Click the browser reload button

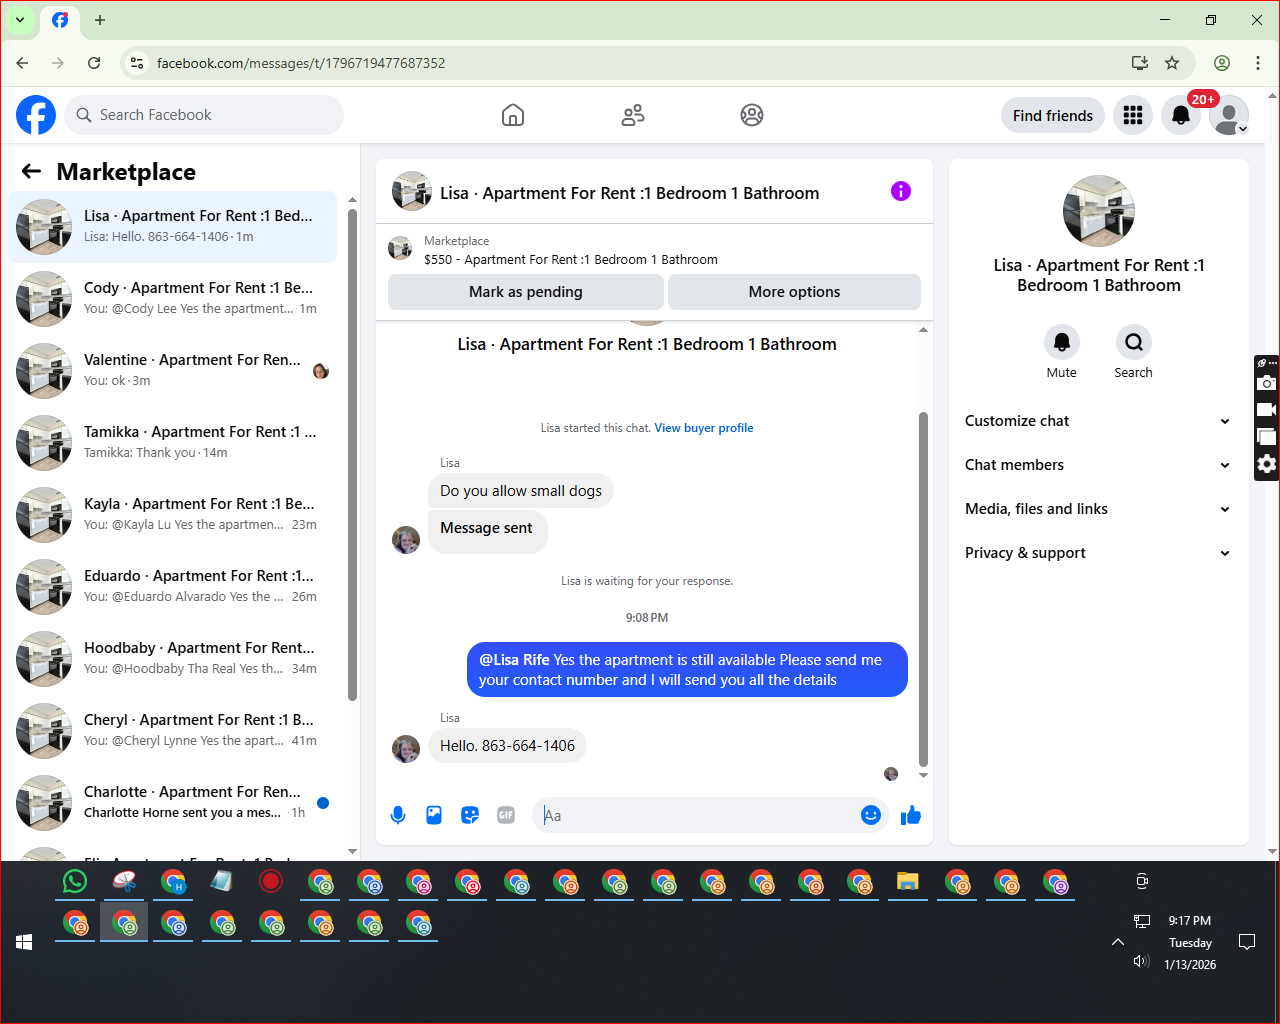click(94, 63)
